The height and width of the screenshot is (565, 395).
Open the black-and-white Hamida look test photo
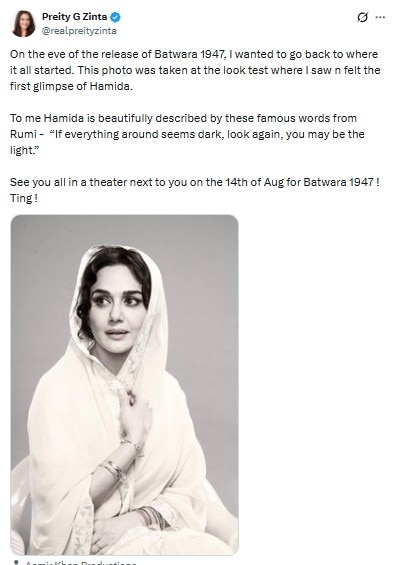[x=124, y=385]
